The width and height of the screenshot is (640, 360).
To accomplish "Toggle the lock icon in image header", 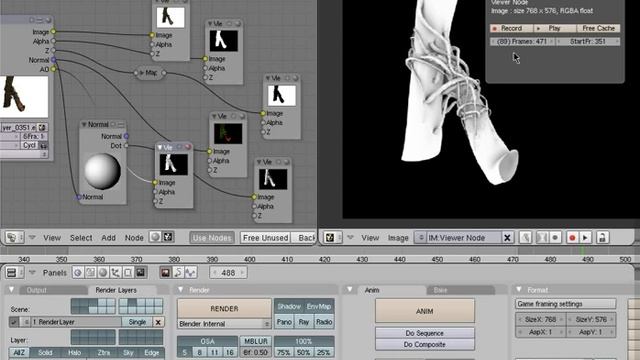I will click(602, 238).
